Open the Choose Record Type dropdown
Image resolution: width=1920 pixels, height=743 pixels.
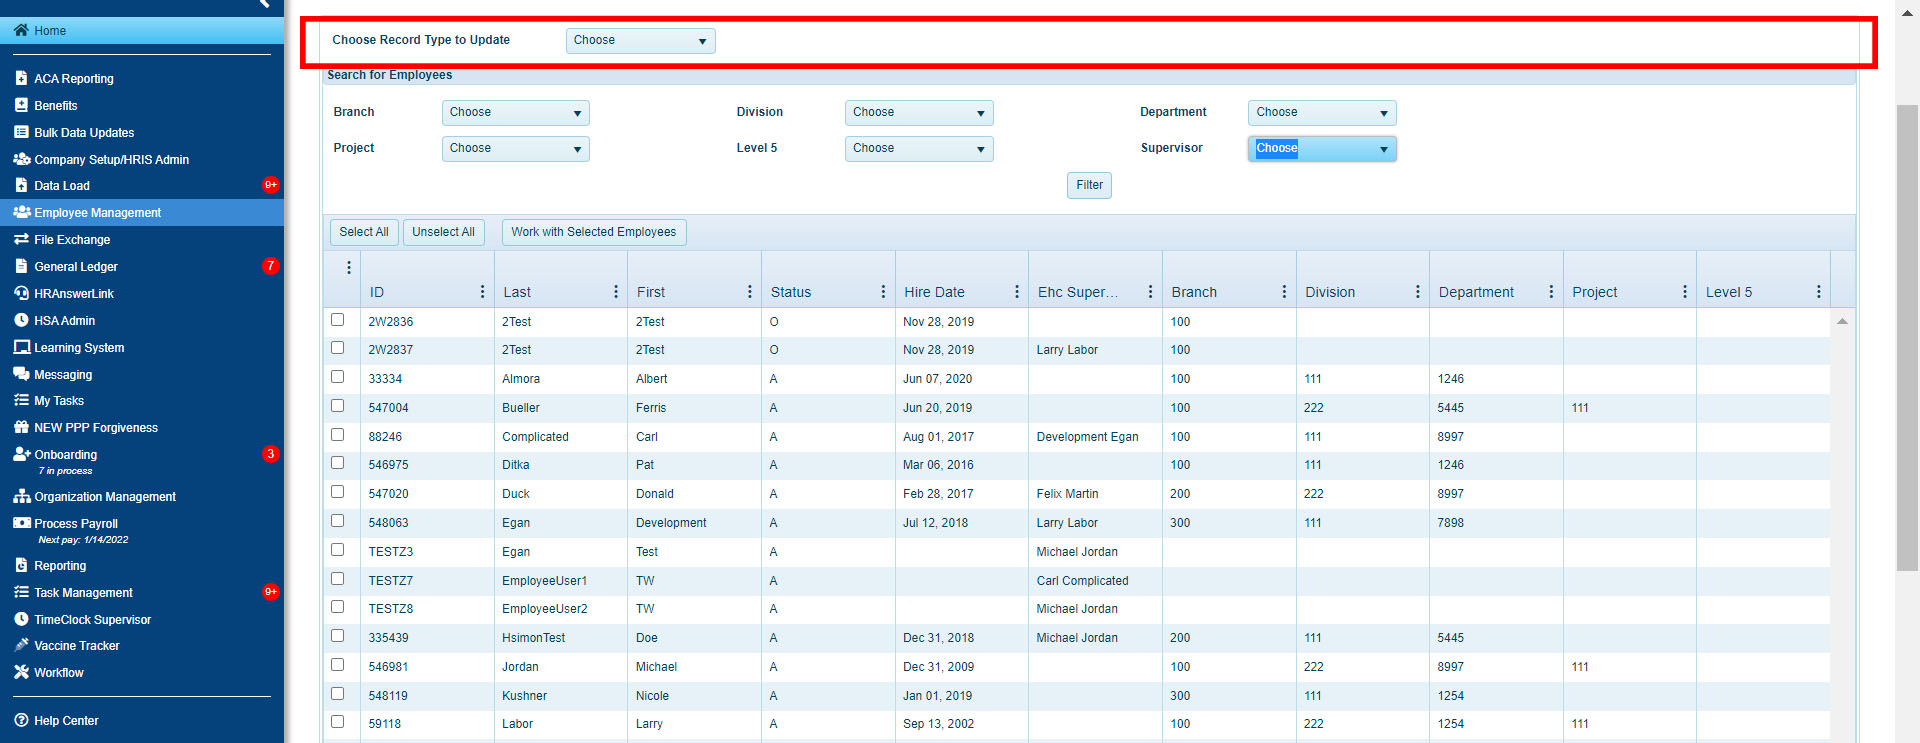[x=640, y=40]
